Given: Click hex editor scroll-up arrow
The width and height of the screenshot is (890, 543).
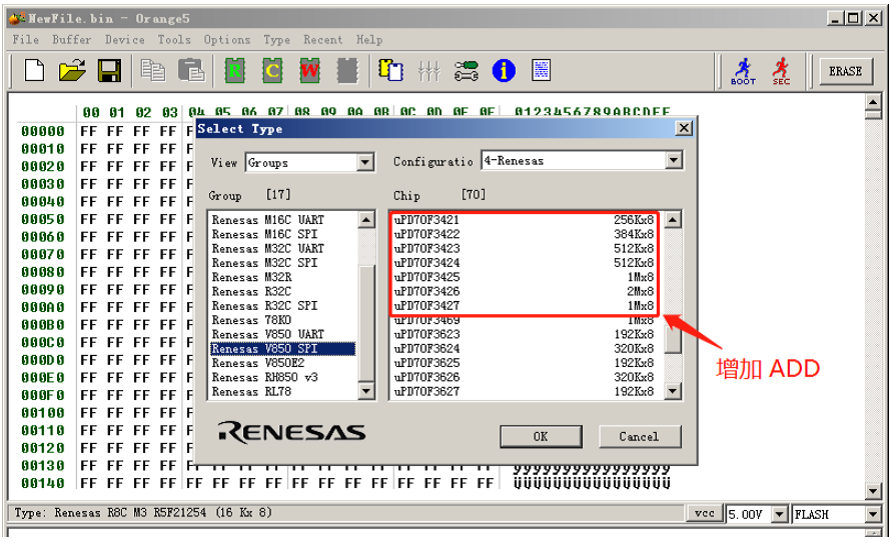Looking at the screenshot, I should coord(873,103).
